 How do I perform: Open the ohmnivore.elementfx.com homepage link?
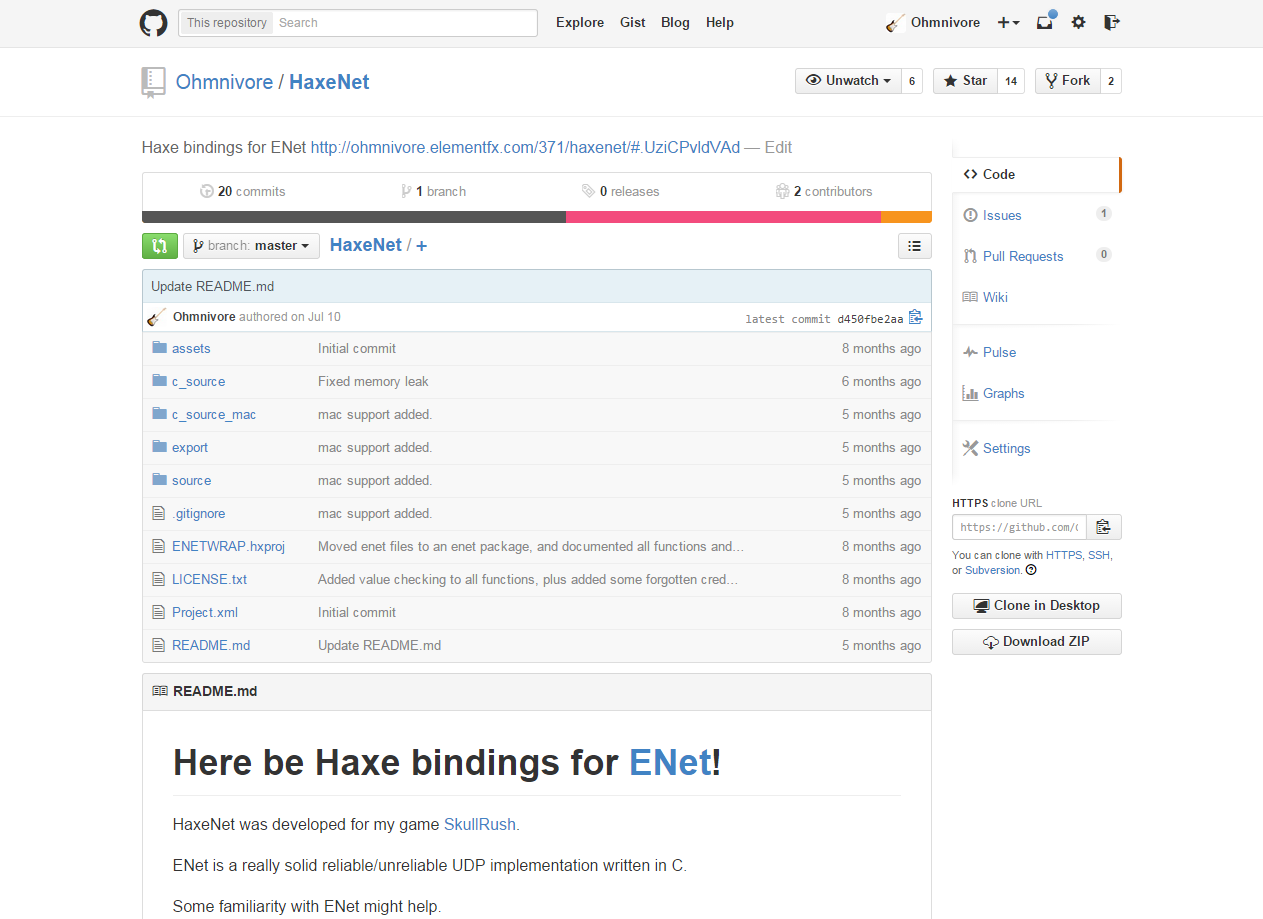[525, 147]
